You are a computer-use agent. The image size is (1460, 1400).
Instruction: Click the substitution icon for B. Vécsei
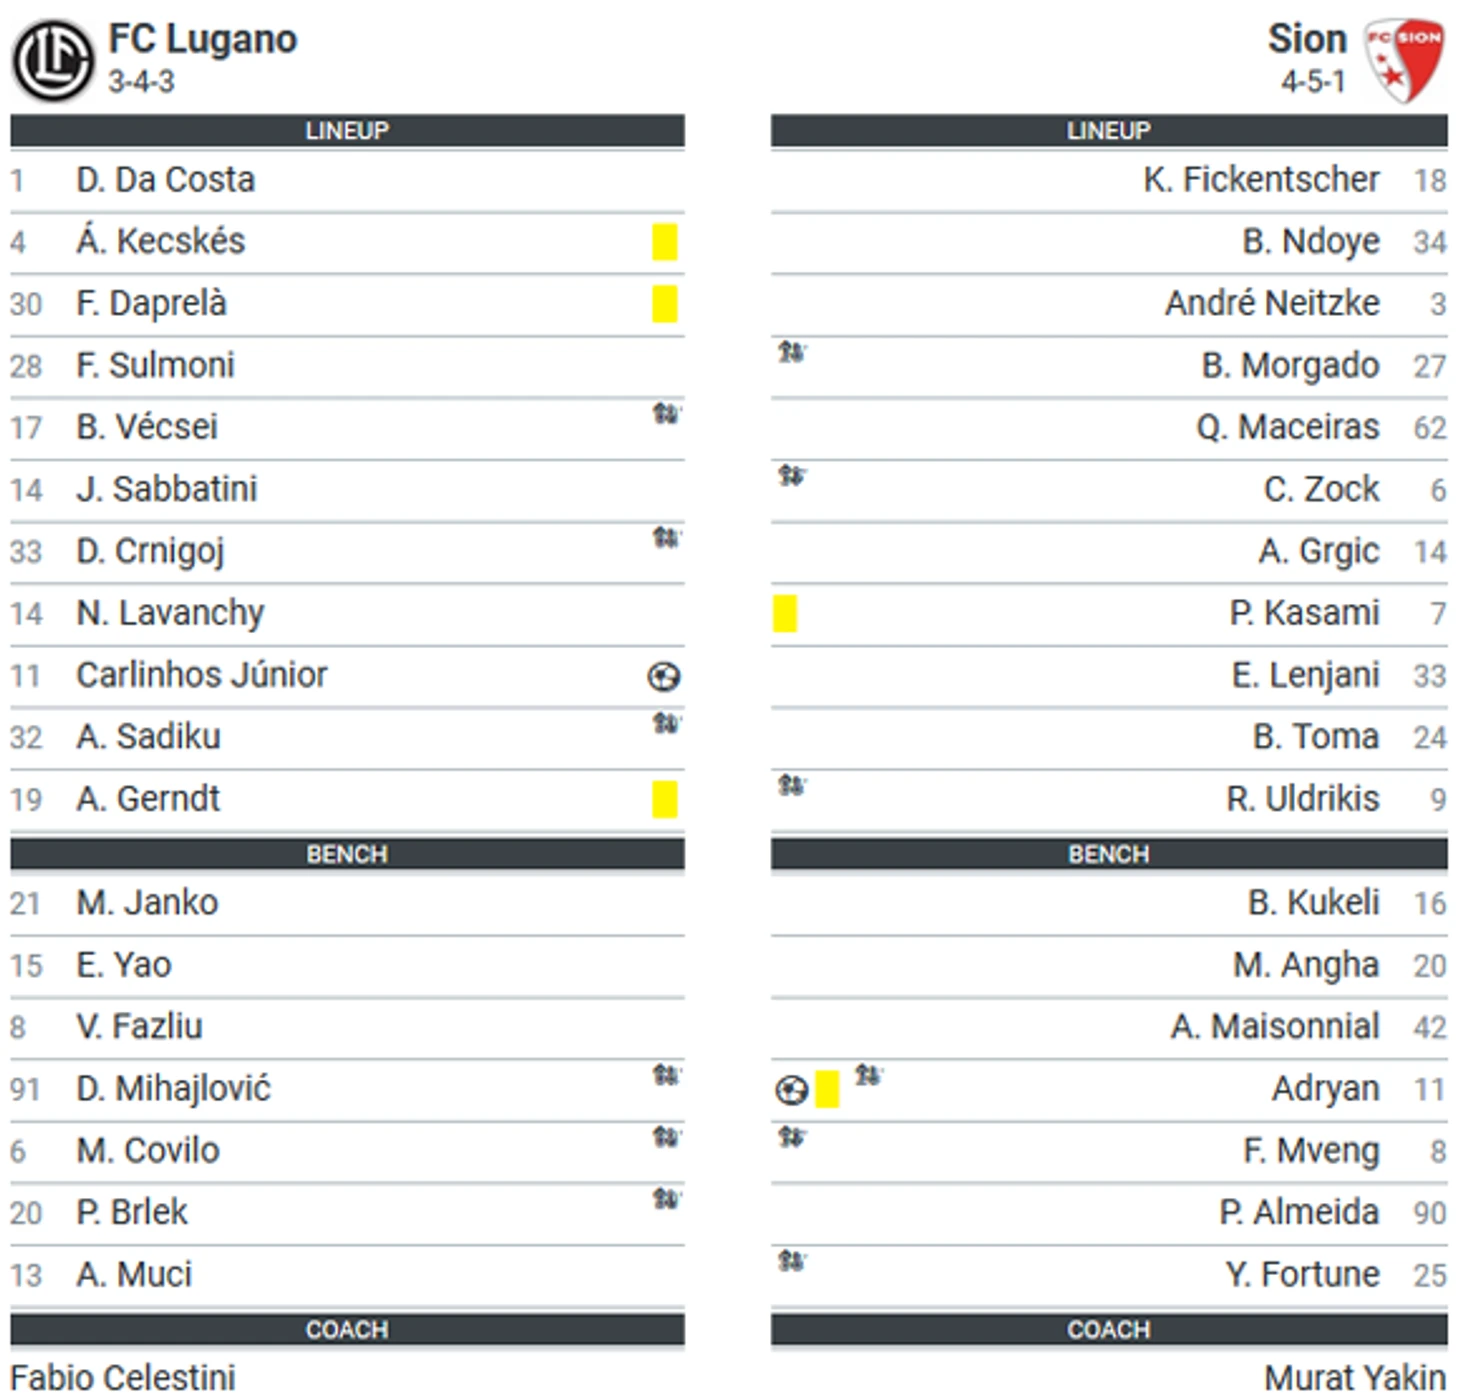point(666,413)
